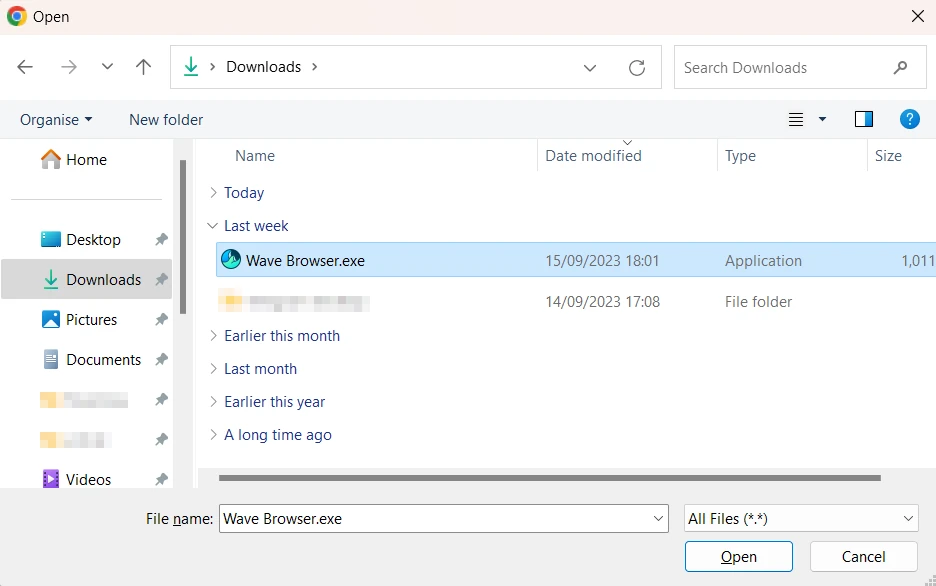Expand the Today group
The height and width of the screenshot is (586, 936).
[x=213, y=193]
